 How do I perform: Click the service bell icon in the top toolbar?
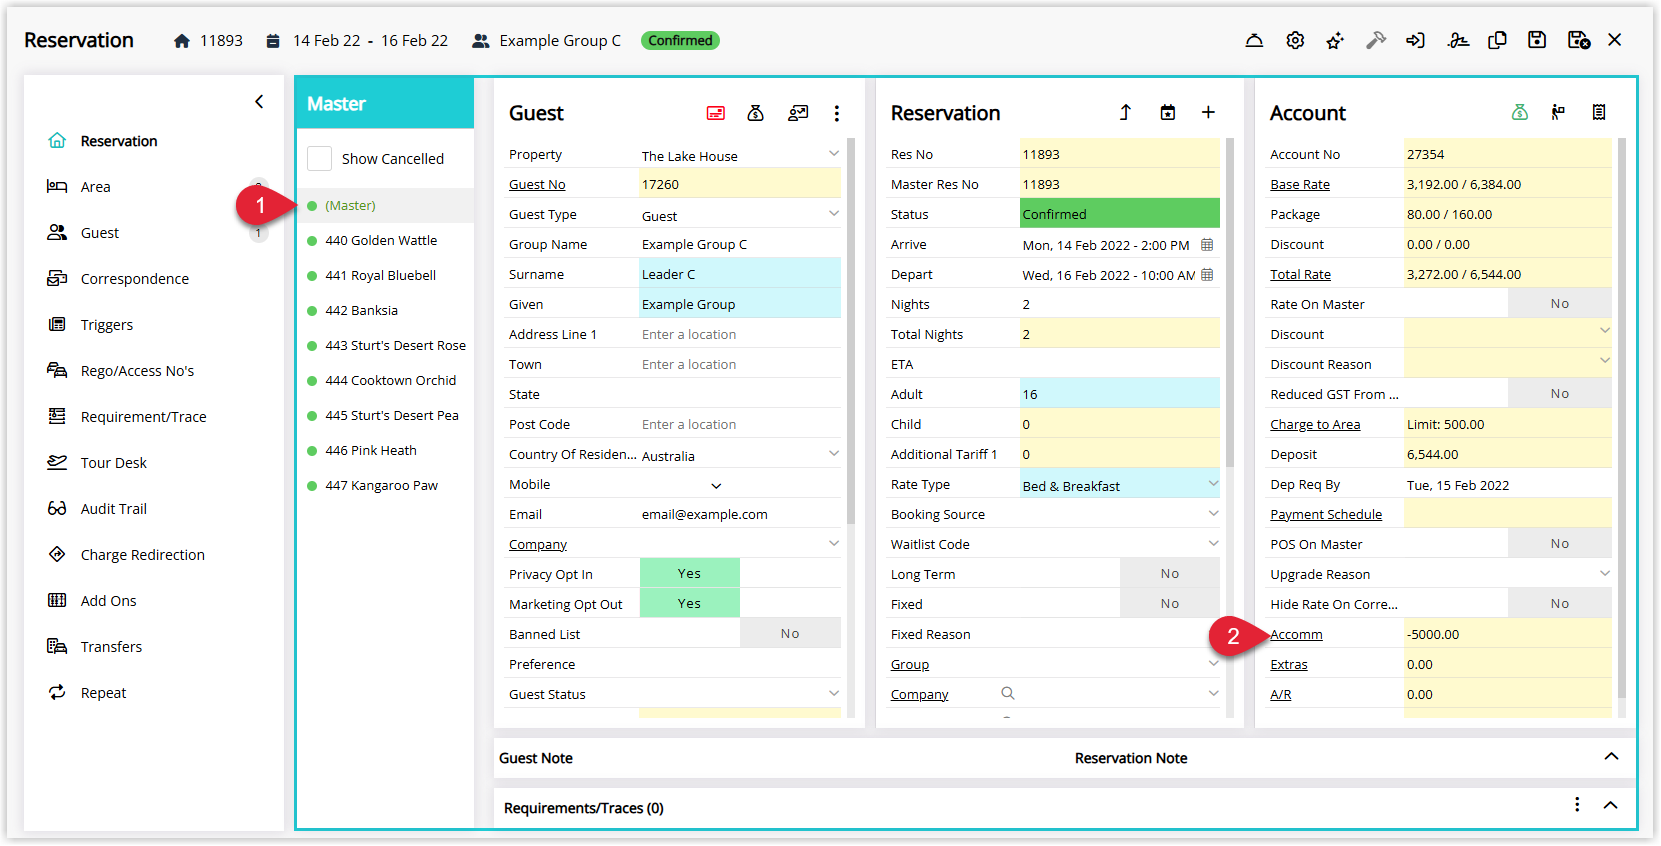1254,41
